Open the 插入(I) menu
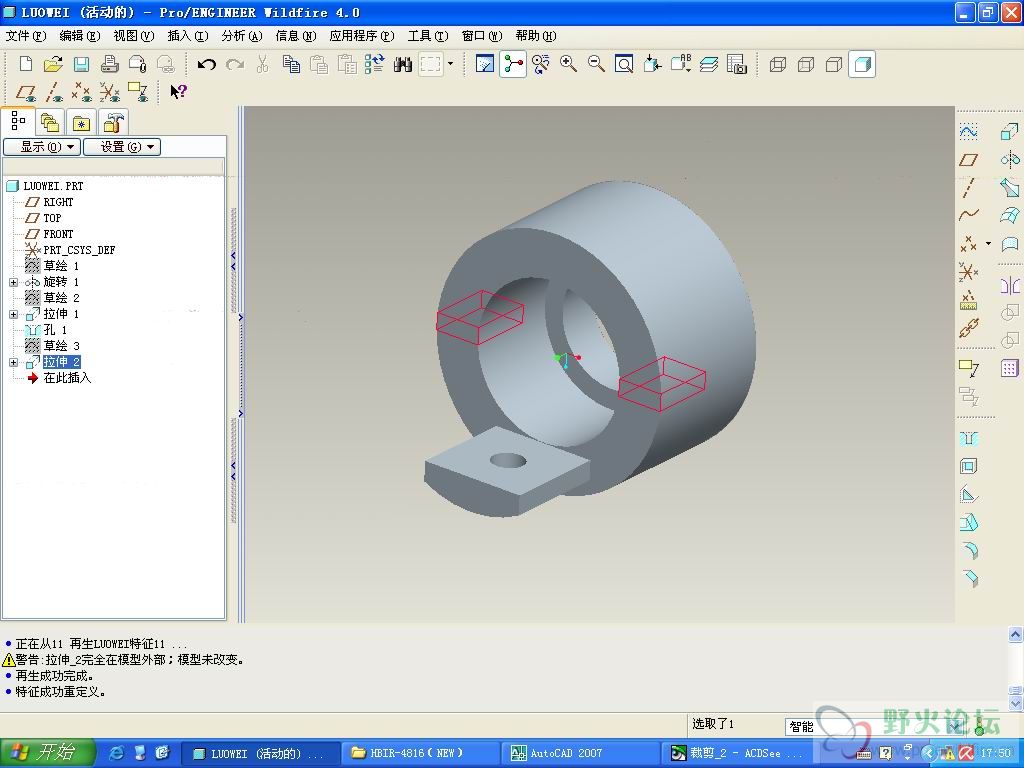The width and height of the screenshot is (1024, 768). (188, 36)
